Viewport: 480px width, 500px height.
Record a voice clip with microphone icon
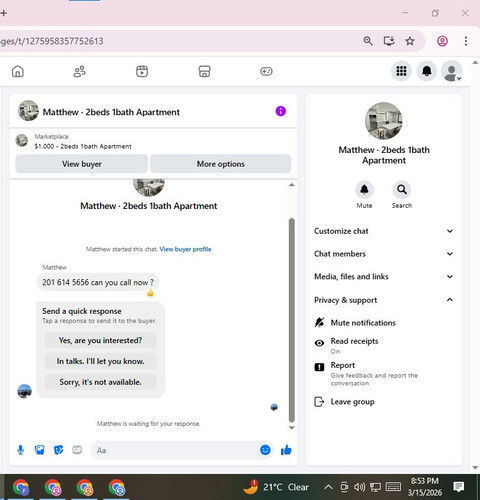20,450
